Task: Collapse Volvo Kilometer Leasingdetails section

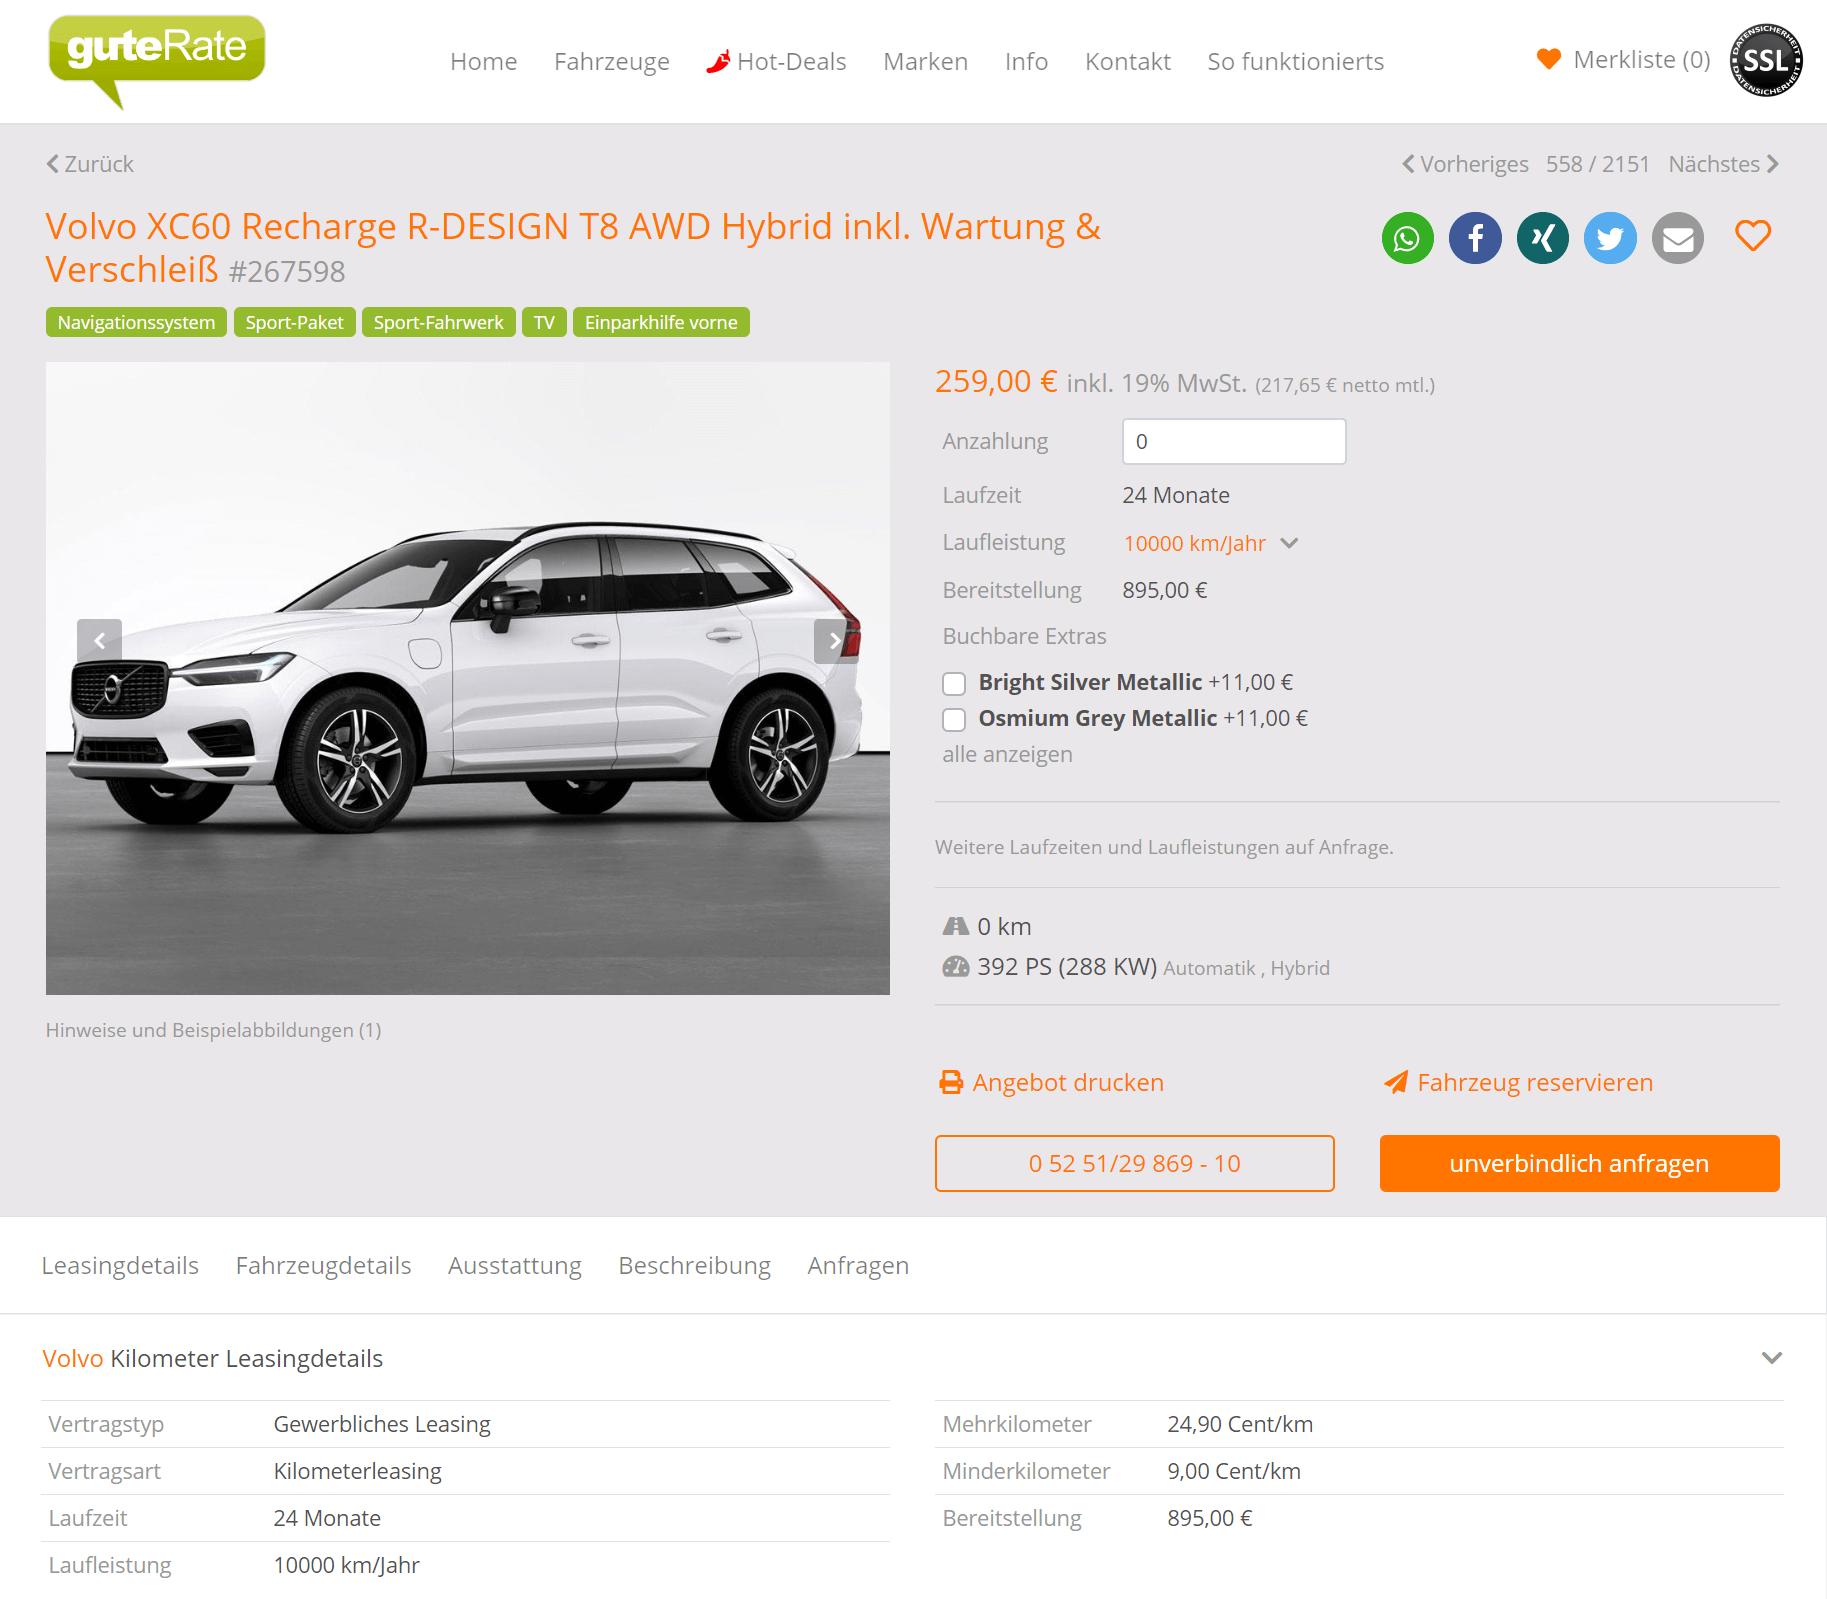Action: [x=1771, y=1358]
